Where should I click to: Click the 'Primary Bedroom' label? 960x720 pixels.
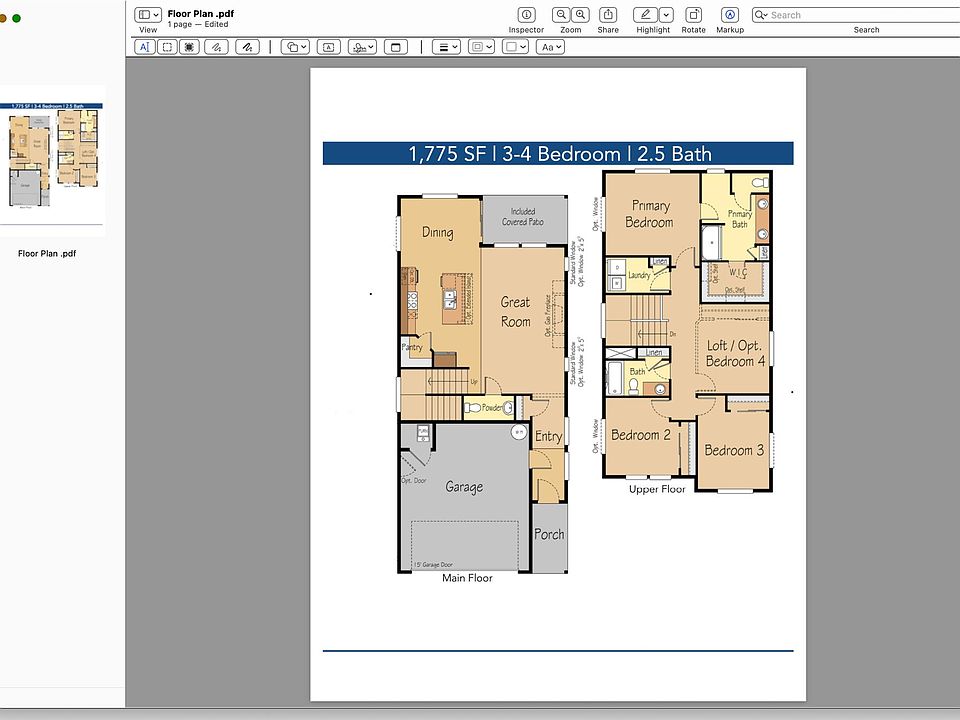(650, 214)
